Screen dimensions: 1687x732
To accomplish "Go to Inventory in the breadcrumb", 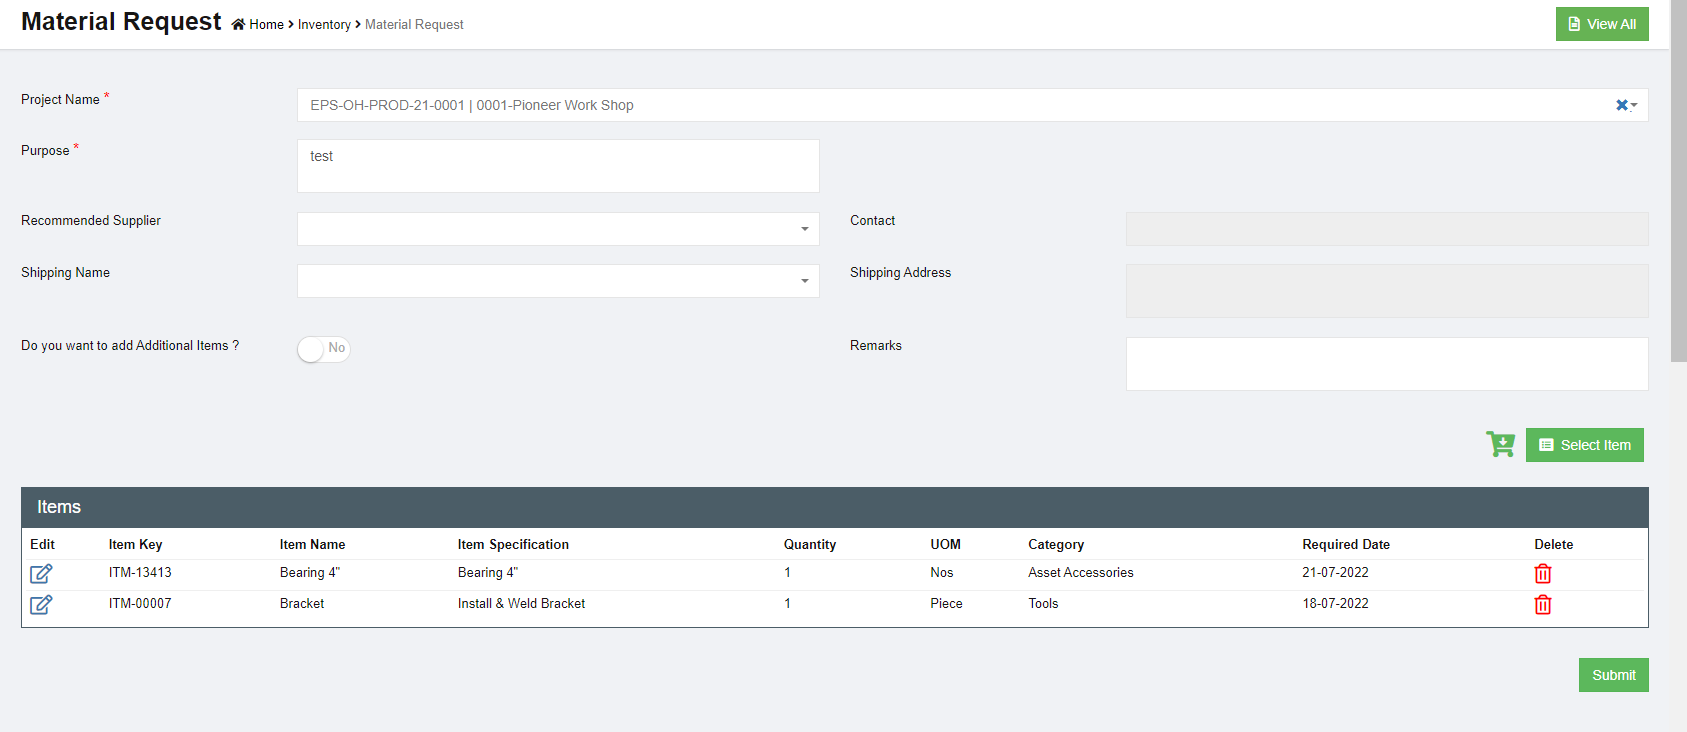I will (x=324, y=25).
